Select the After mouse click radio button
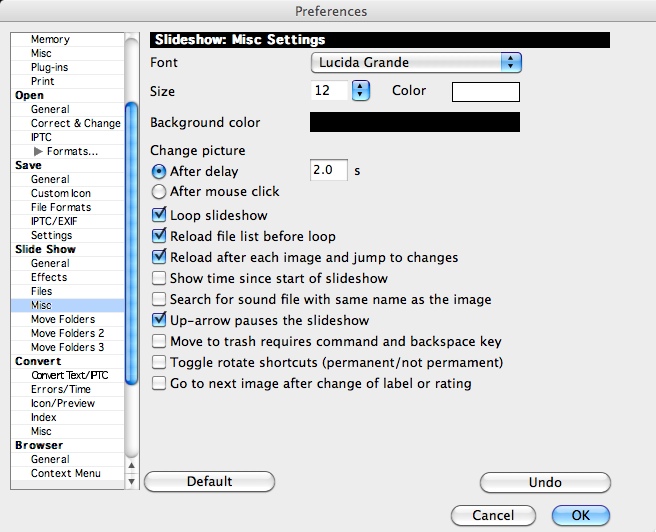Viewport: 656px width, 532px height. click(159, 192)
